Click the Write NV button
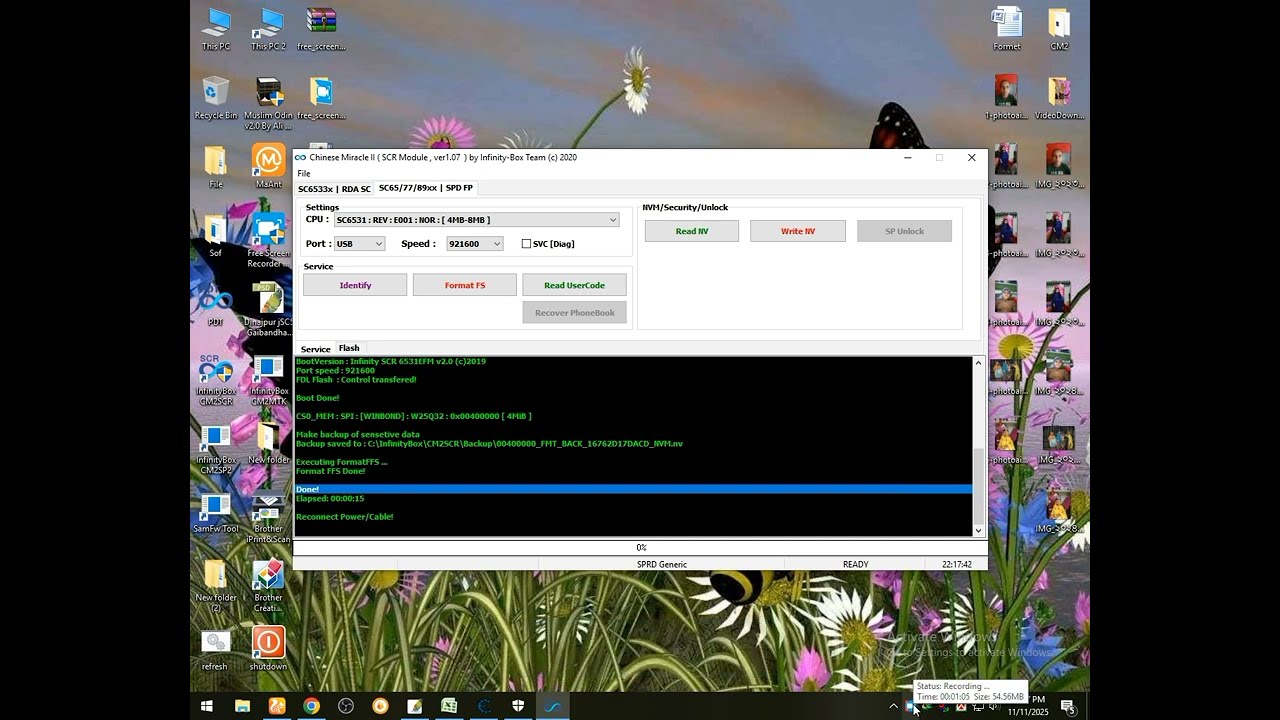Screen dimensions: 1280x720 tap(798, 231)
